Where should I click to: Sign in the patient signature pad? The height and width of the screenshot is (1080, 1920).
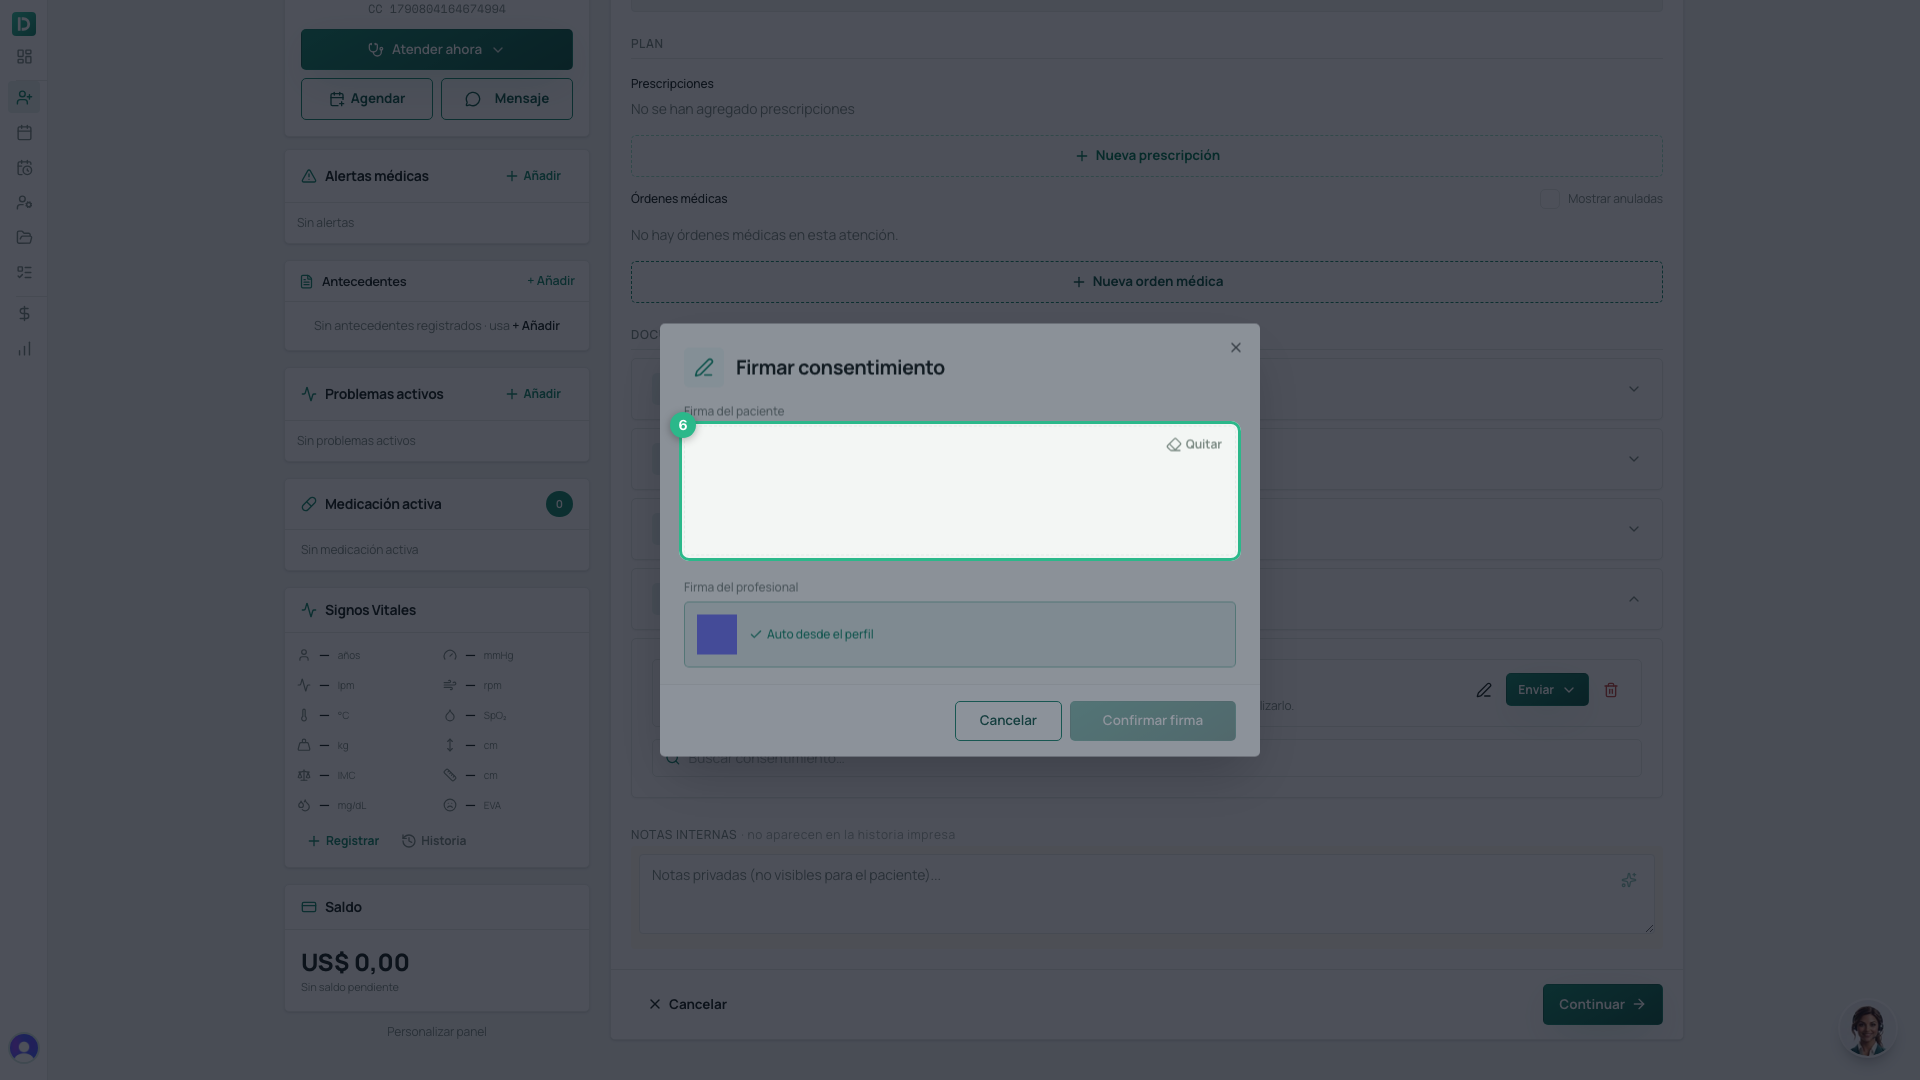tap(960, 491)
